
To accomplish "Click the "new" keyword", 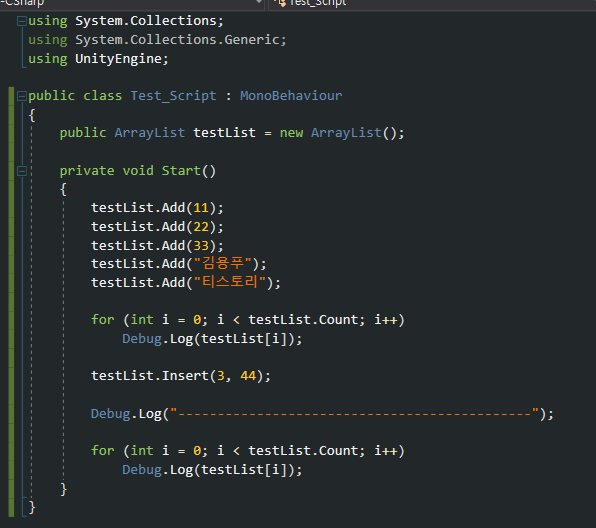I will click(292, 133).
